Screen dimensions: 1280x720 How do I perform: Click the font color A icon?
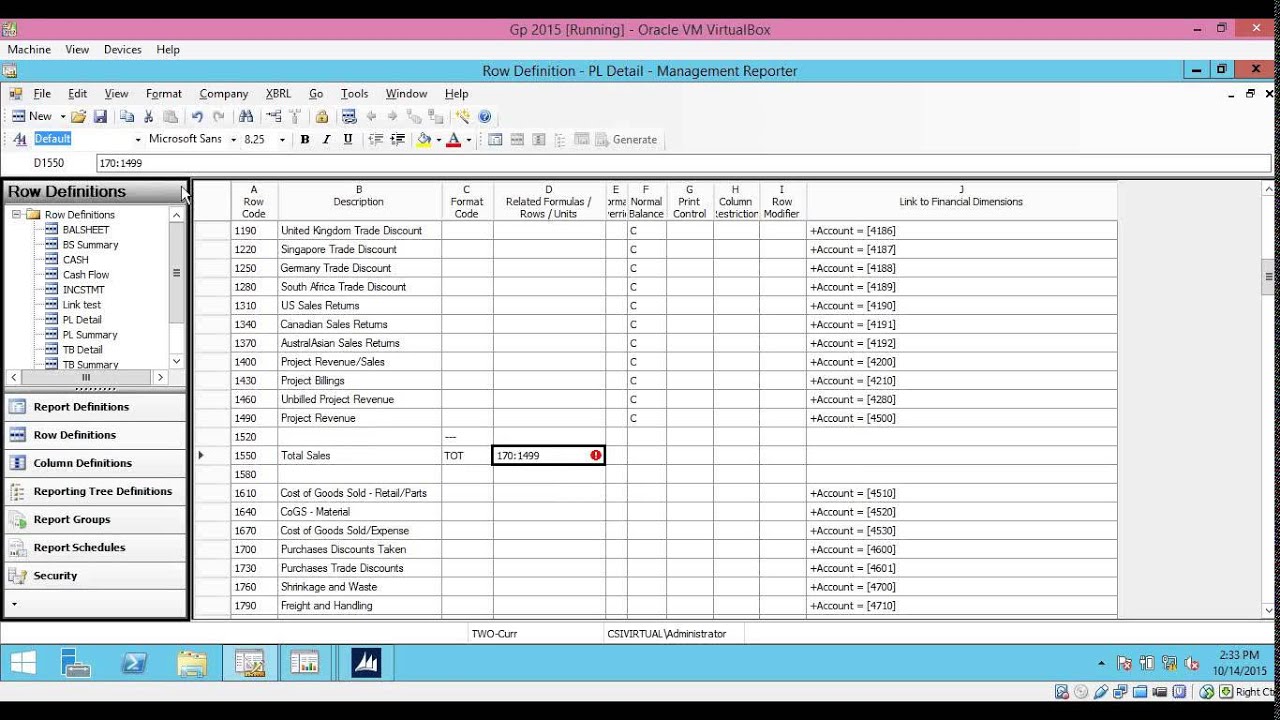tap(454, 140)
